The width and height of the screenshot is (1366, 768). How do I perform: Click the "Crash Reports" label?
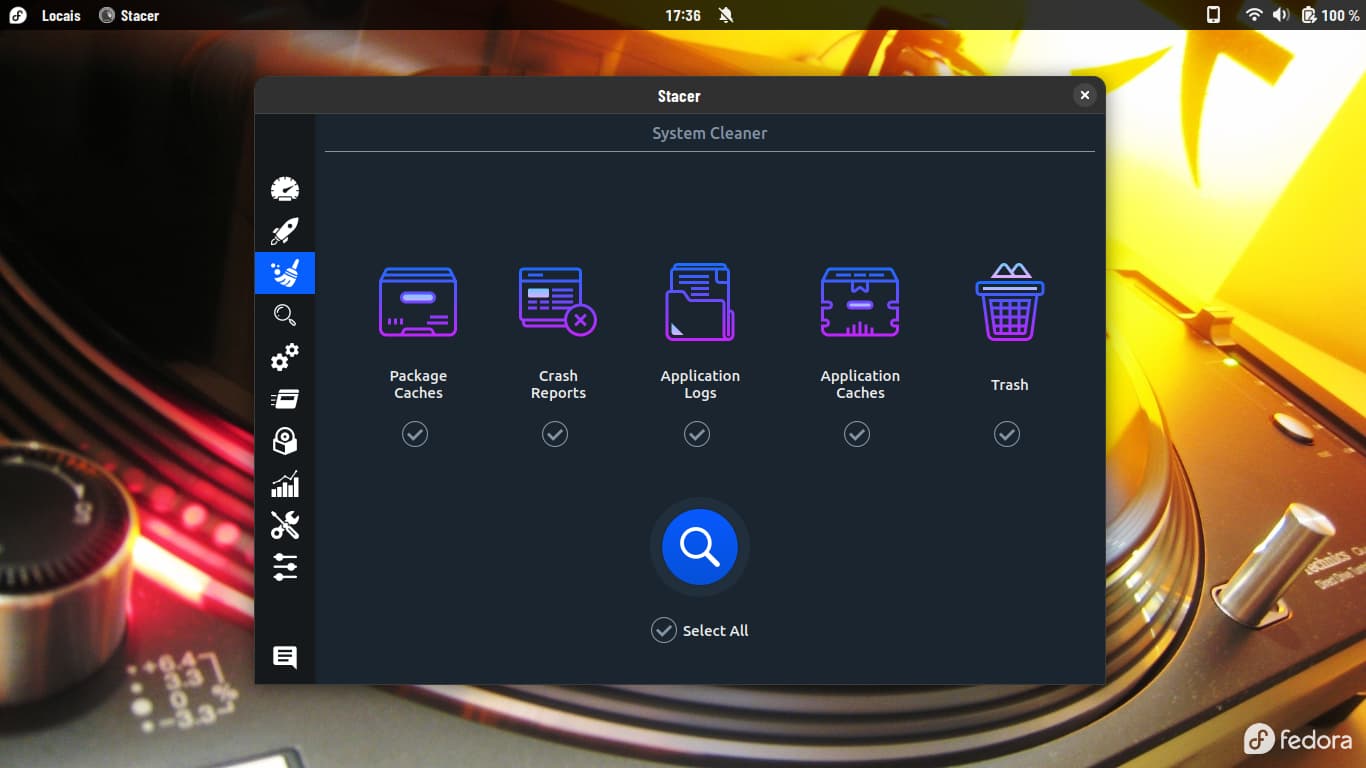coord(558,384)
